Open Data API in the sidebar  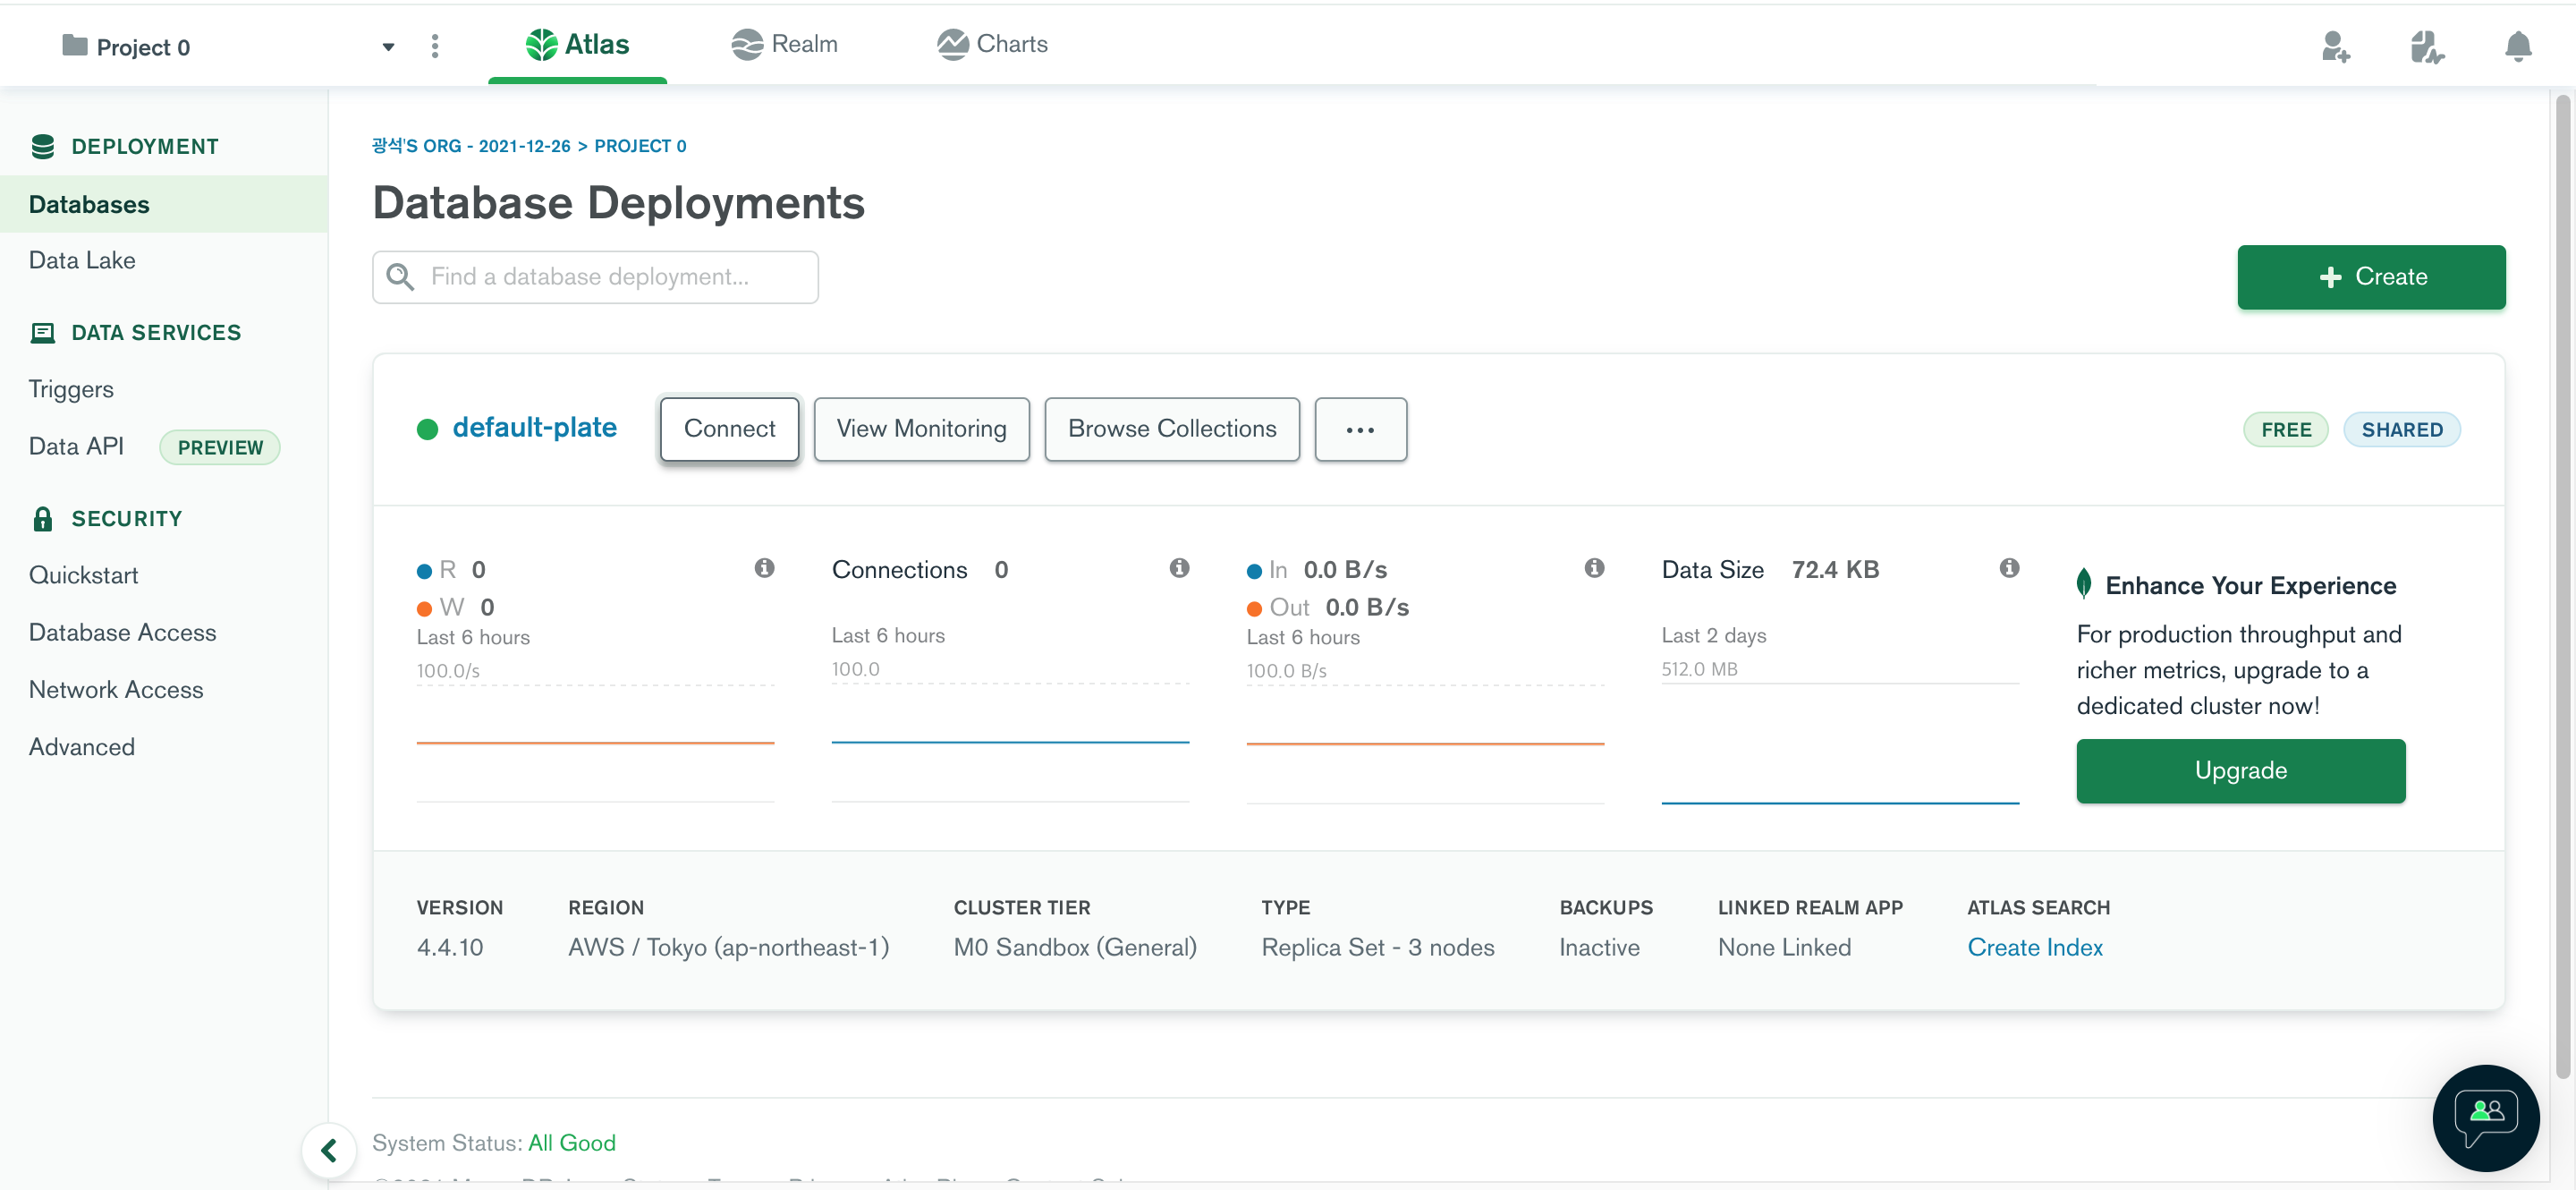tap(76, 446)
